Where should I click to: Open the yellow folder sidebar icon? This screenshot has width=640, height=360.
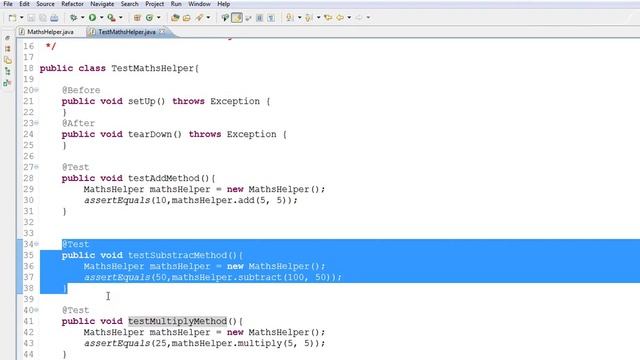point(7,60)
